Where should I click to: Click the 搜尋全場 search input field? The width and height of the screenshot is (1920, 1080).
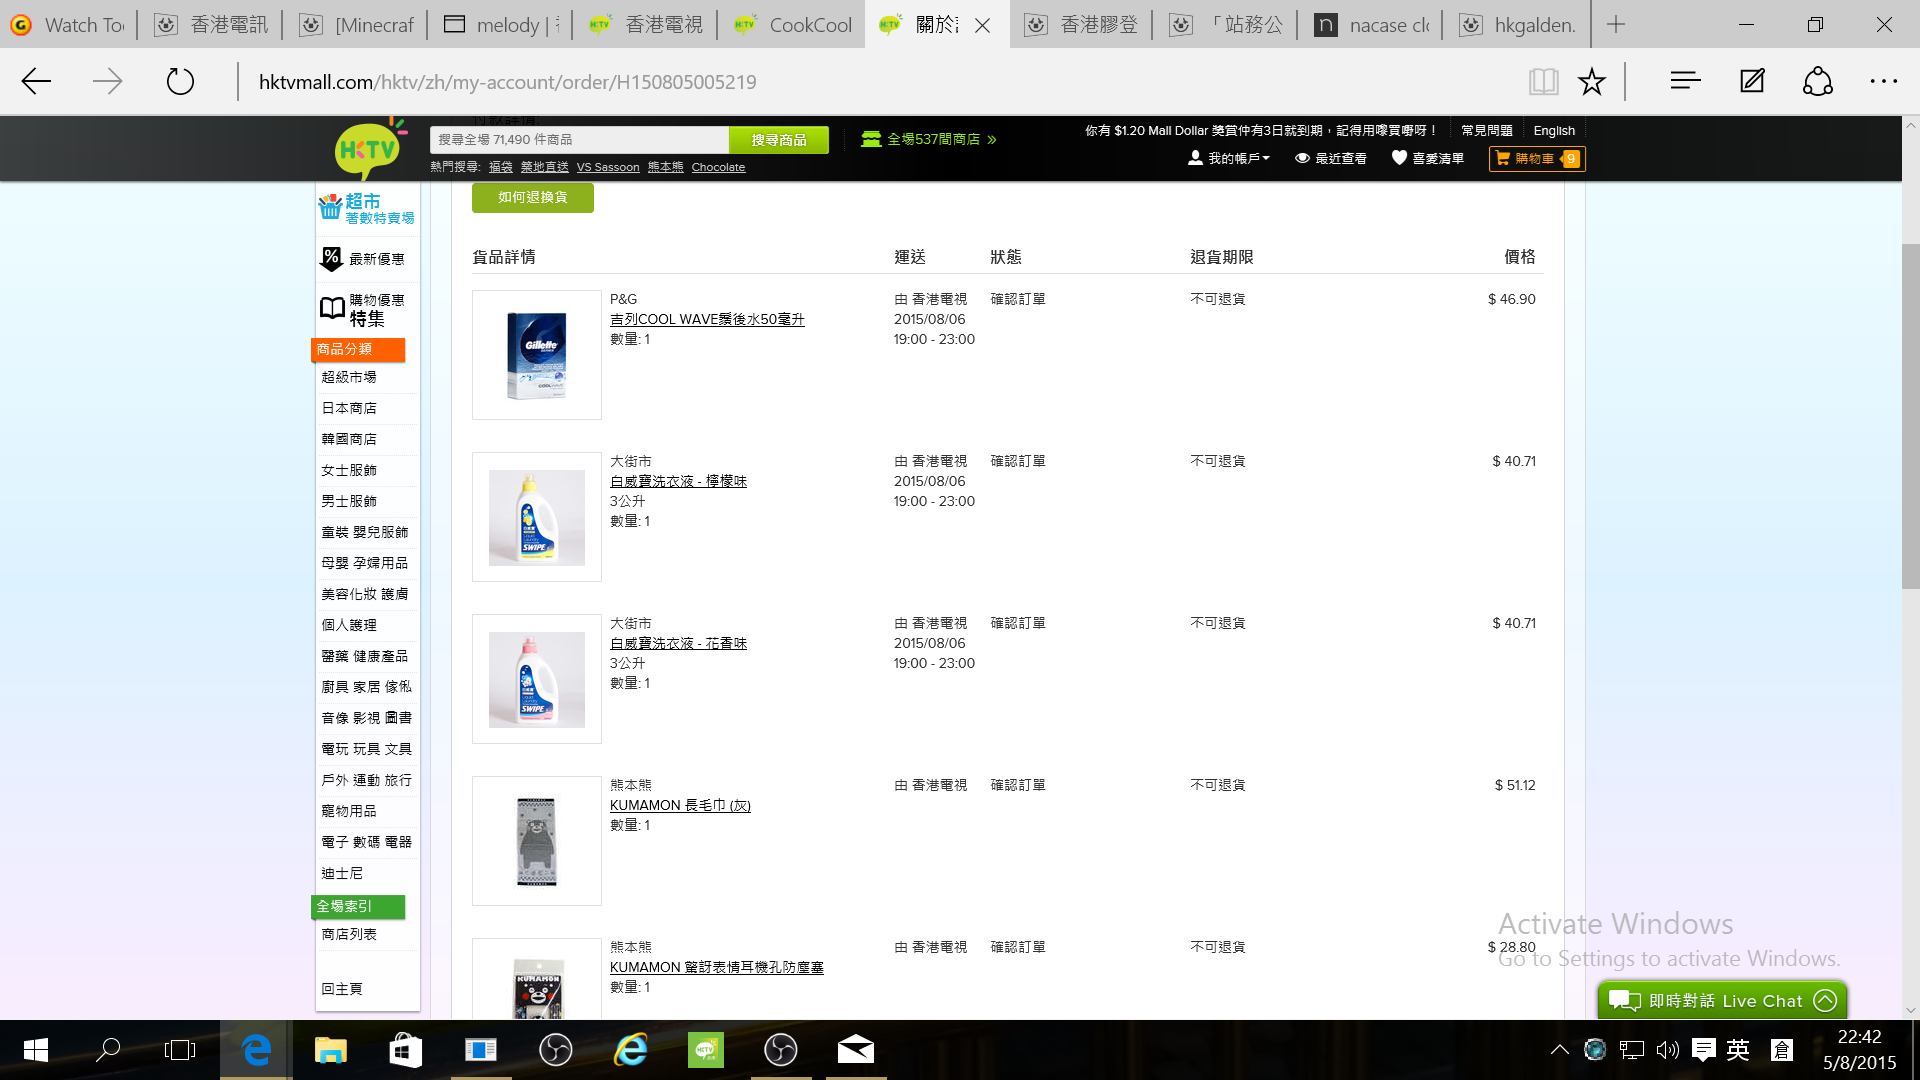[x=579, y=140]
